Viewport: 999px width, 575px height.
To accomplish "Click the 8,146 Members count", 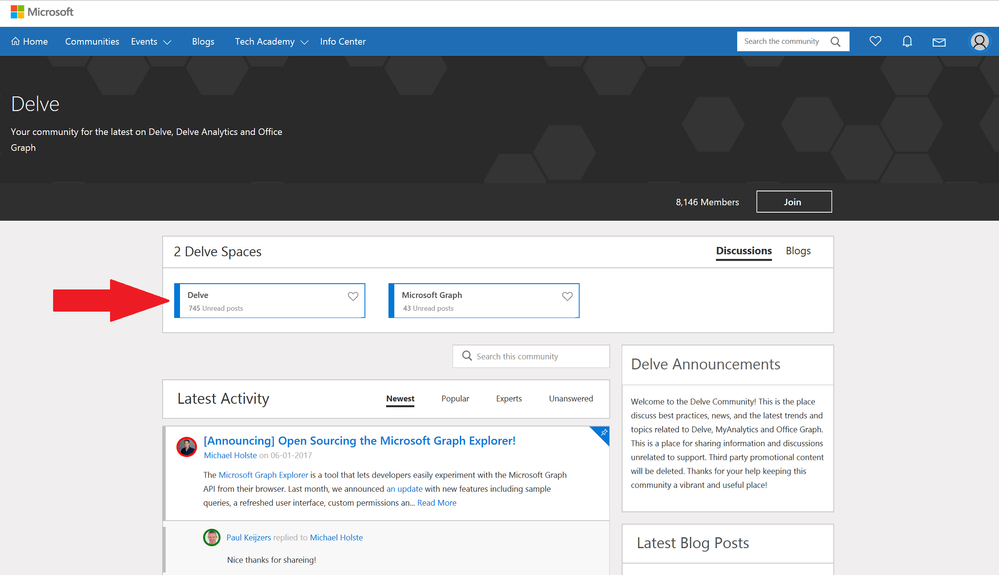I will 707,202.
